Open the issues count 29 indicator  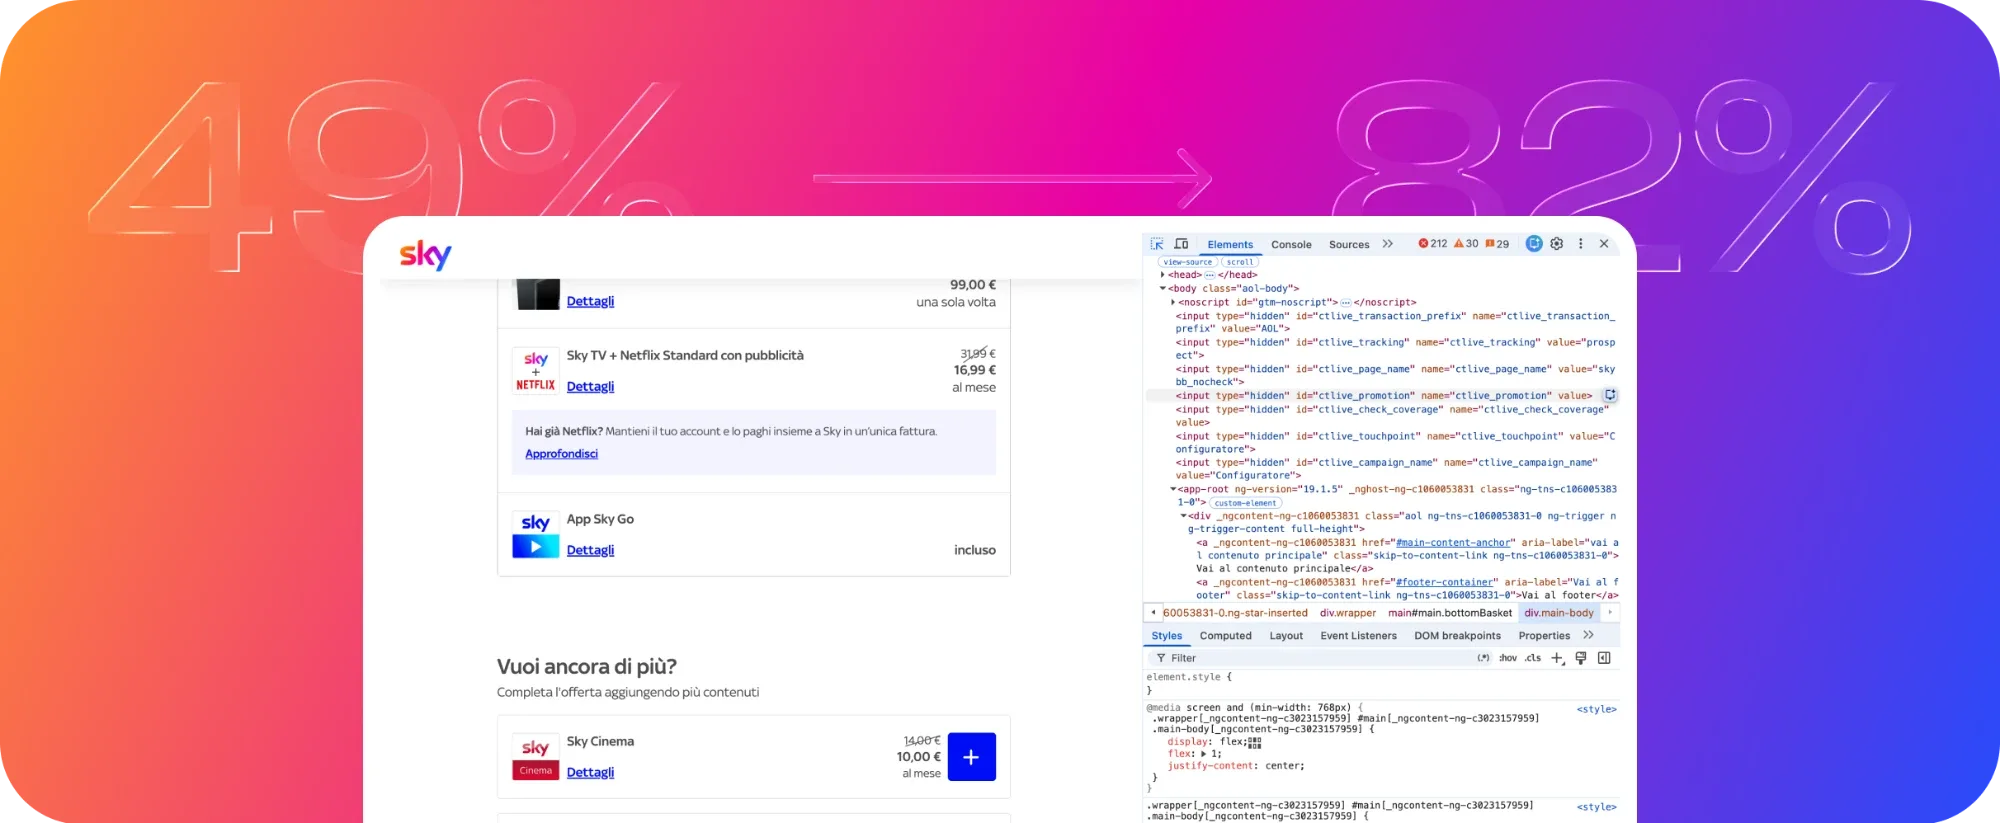click(1497, 244)
